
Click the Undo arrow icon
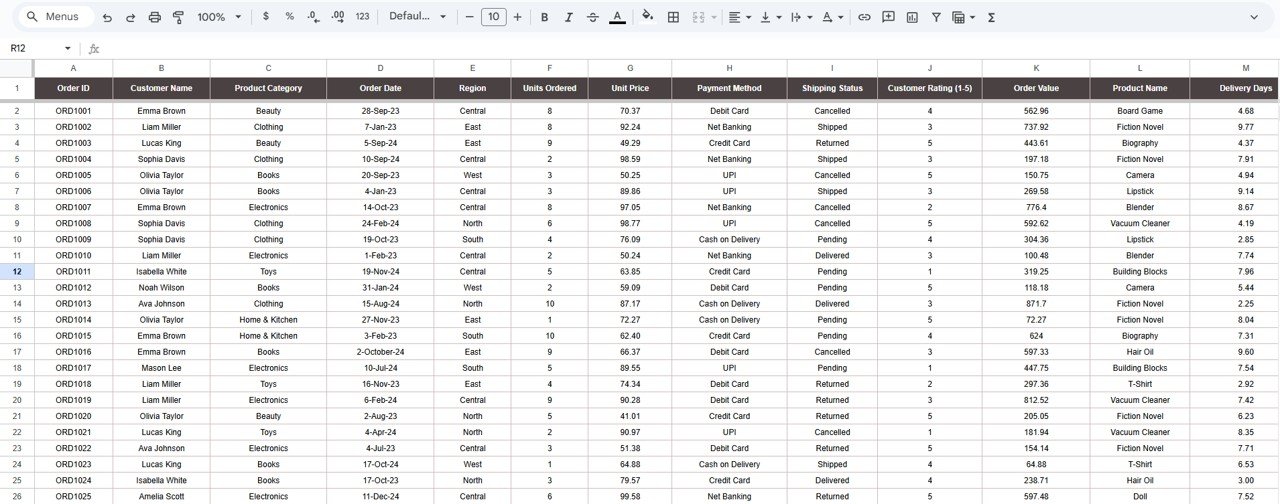pyautogui.click(x=107, y=17)
